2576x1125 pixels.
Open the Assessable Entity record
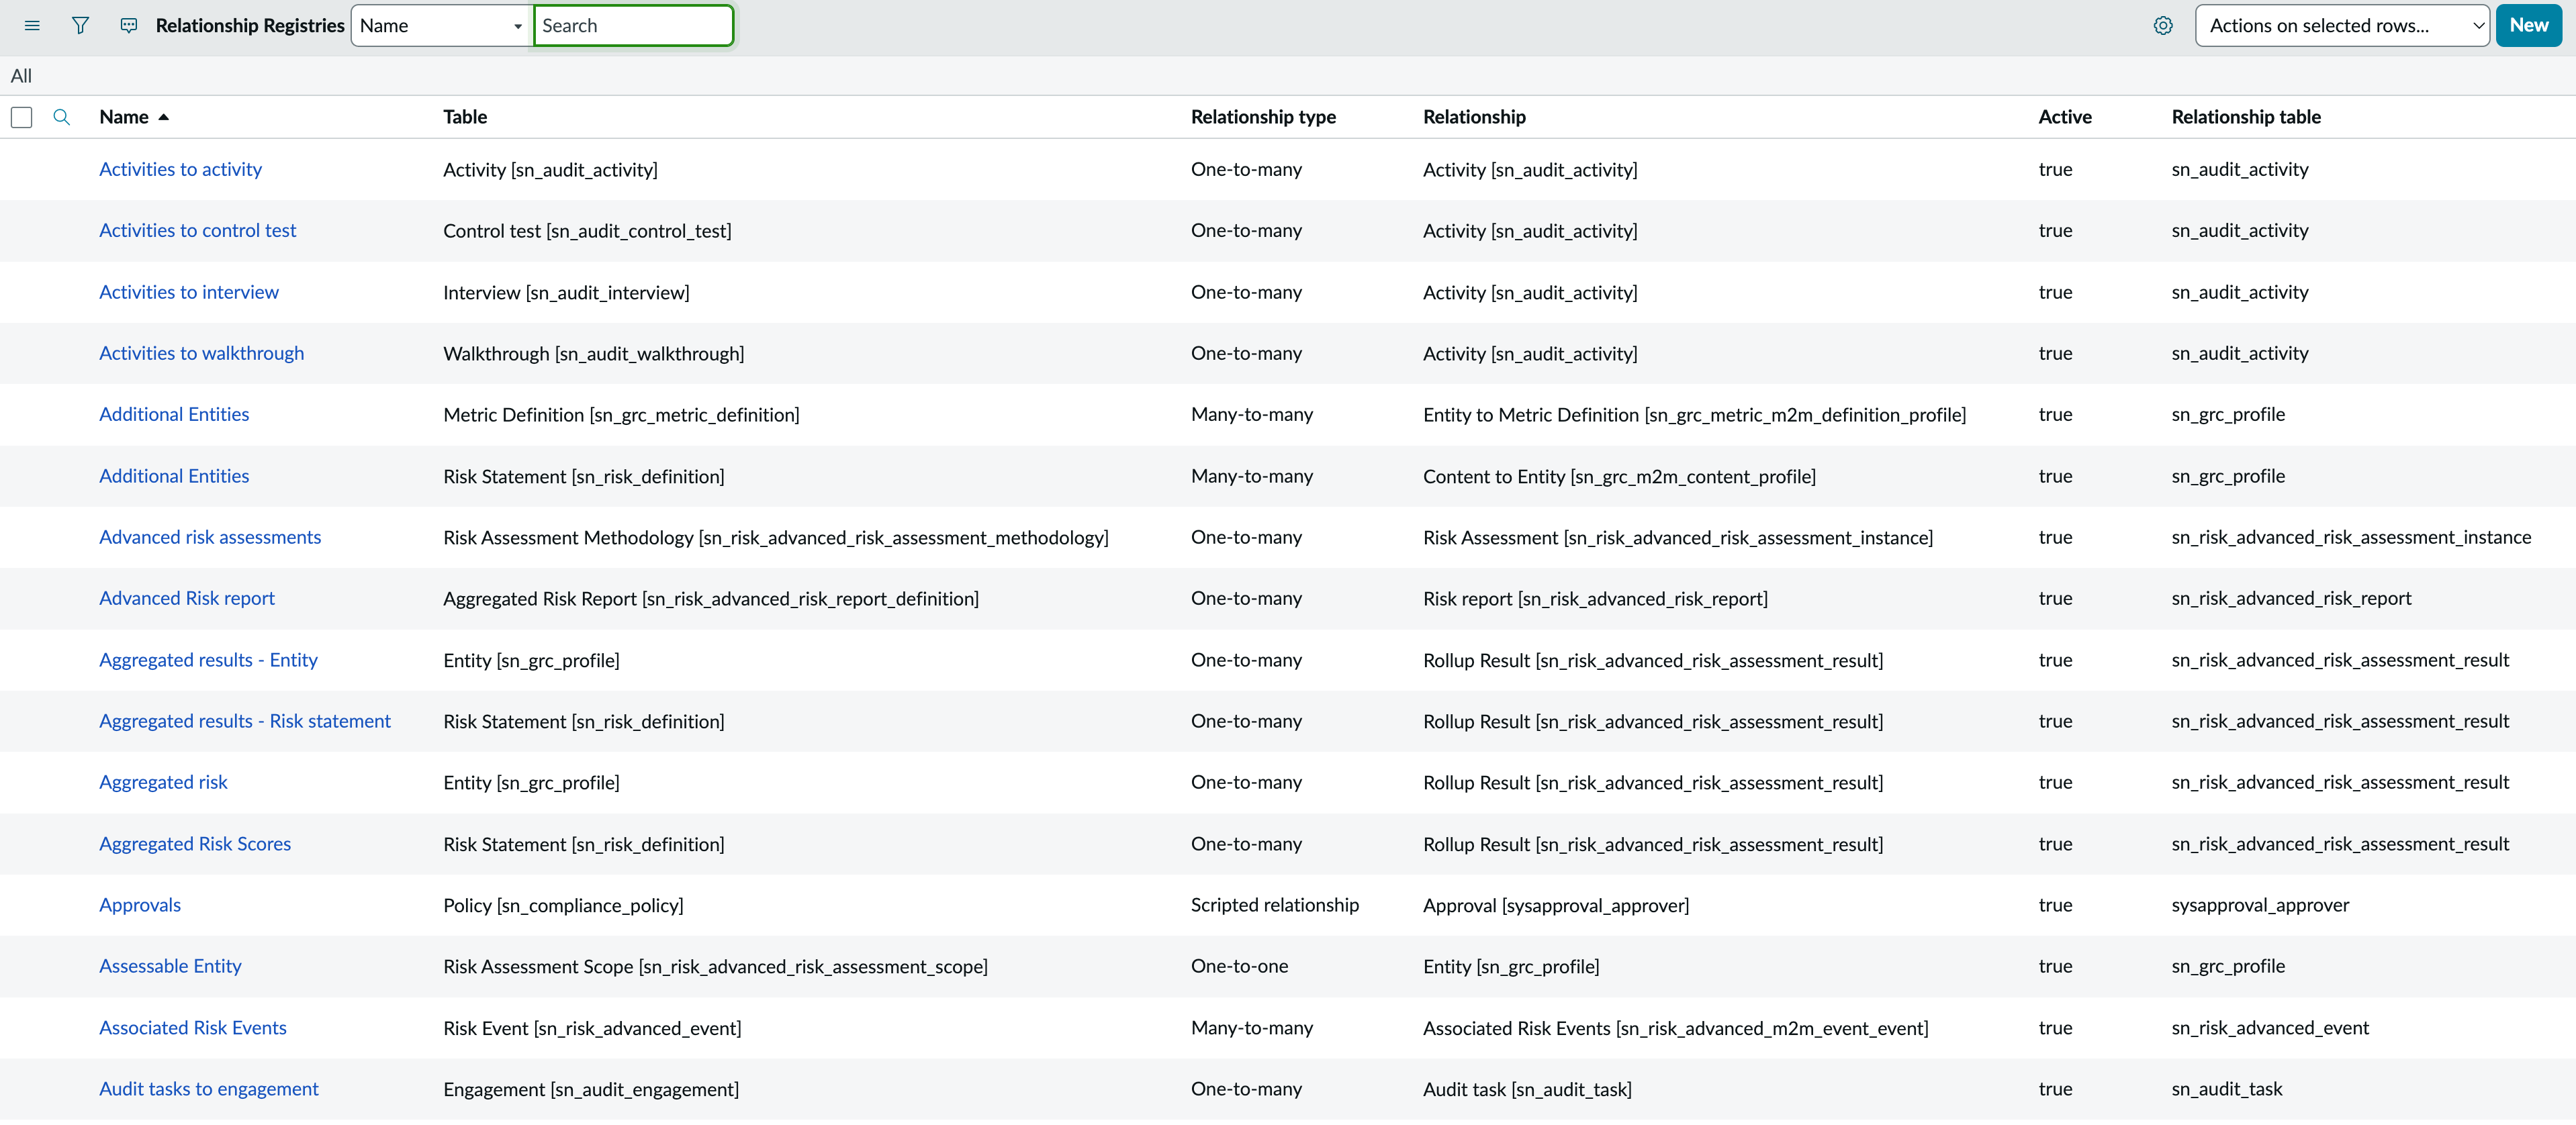click(170, 966)
